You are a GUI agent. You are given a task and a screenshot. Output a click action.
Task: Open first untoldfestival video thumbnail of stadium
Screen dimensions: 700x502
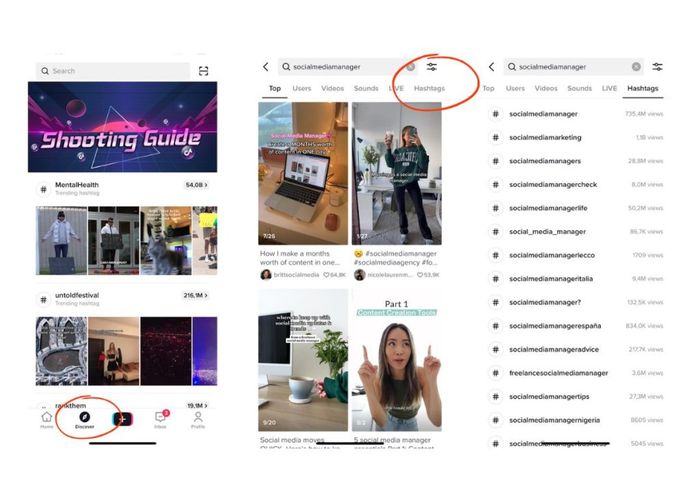(62, 351)
